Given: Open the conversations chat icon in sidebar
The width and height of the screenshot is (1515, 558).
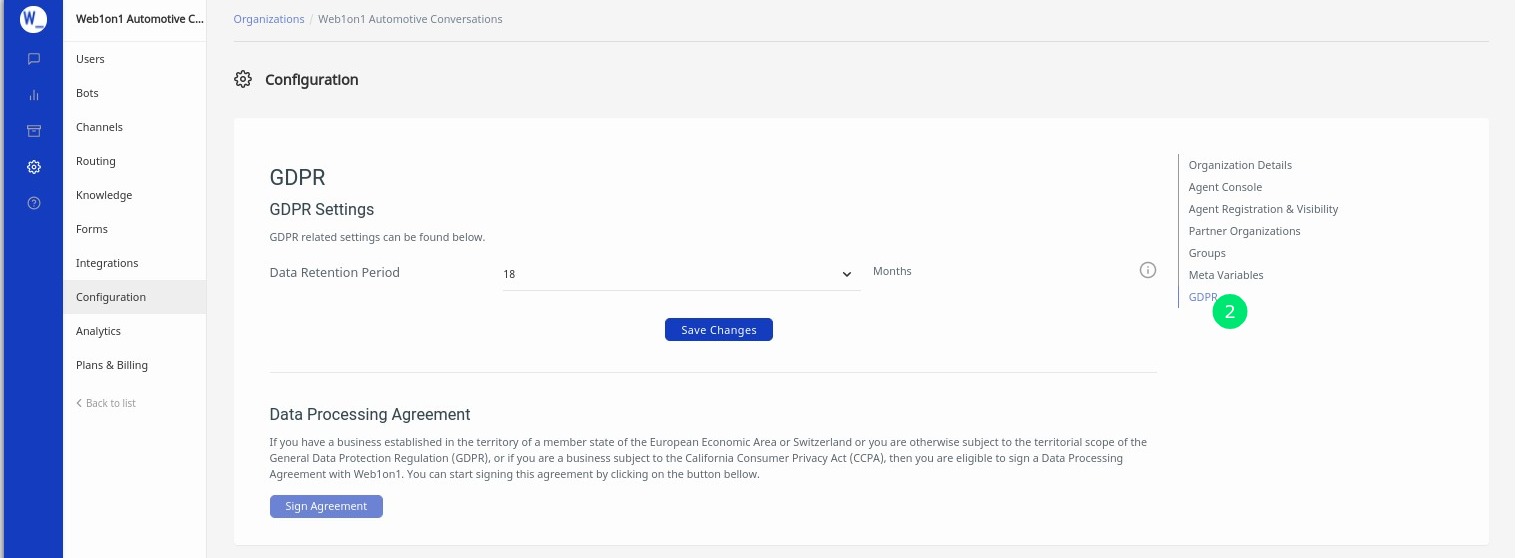Looking at the screenshot, I should pyautogui.click(x=33, y=59).
